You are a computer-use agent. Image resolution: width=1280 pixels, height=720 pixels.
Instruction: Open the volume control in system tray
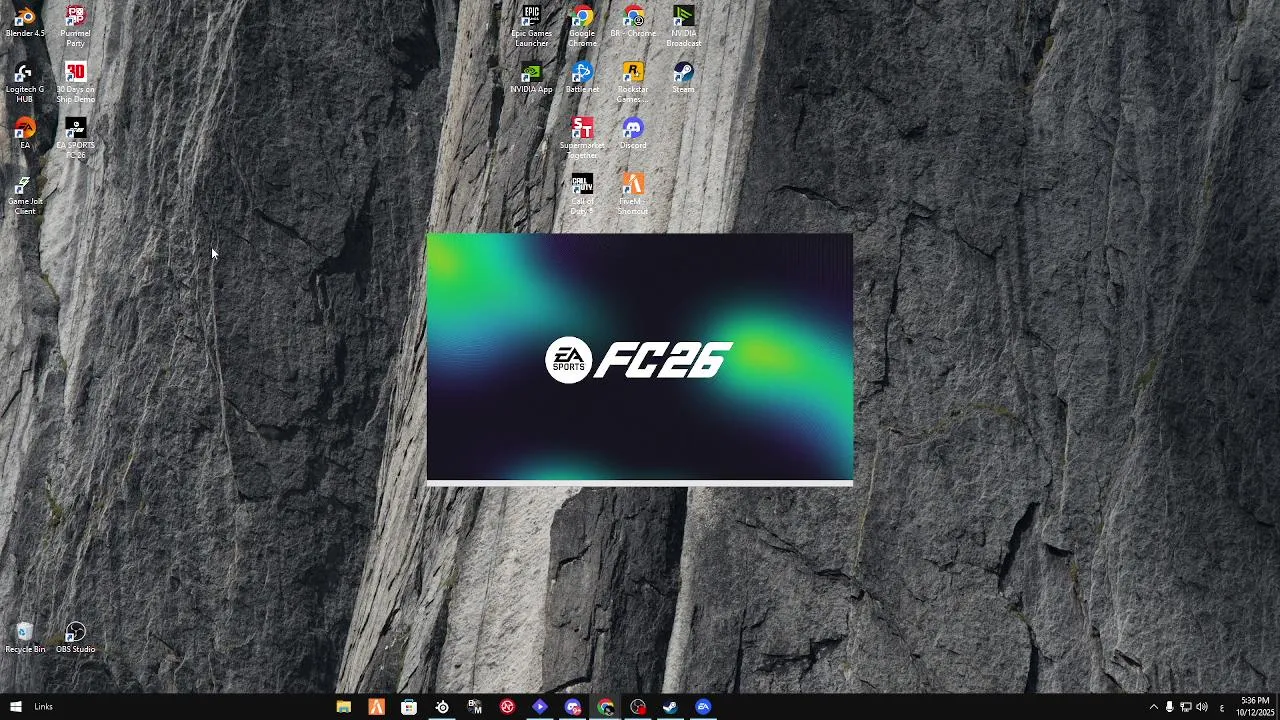pos(1201,707)
